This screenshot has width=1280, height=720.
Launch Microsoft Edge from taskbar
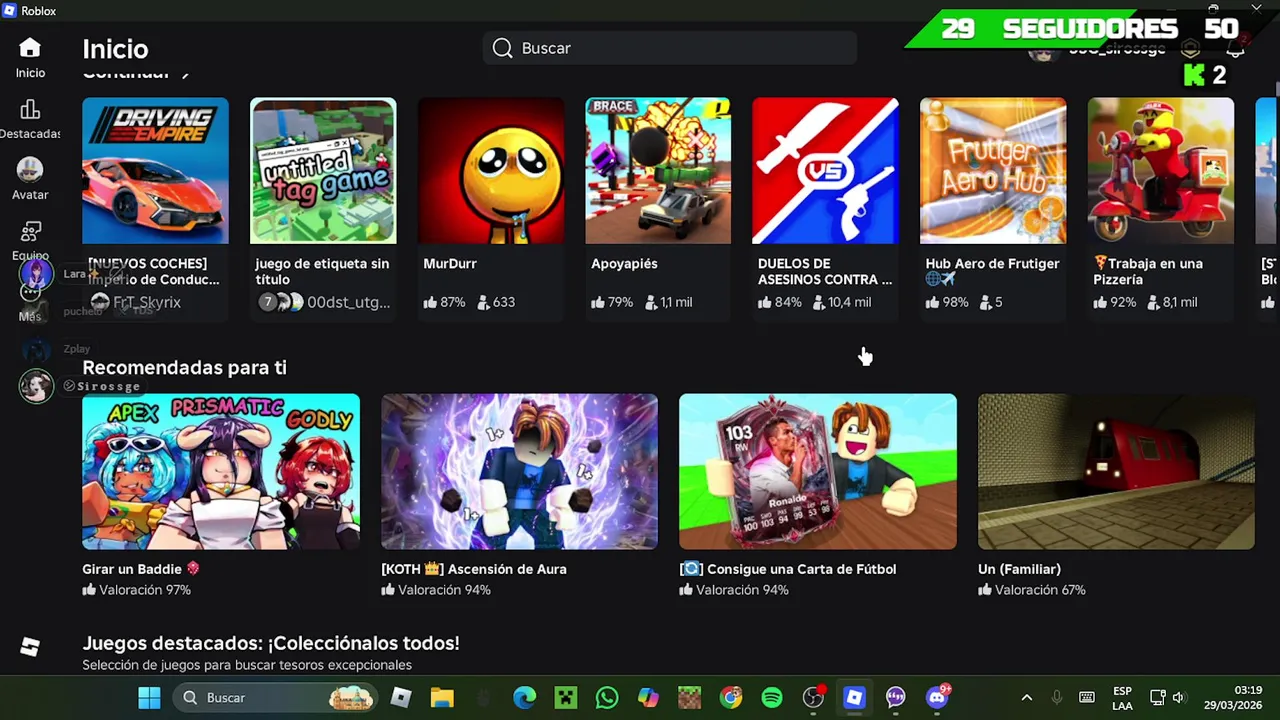pos(525,698)
